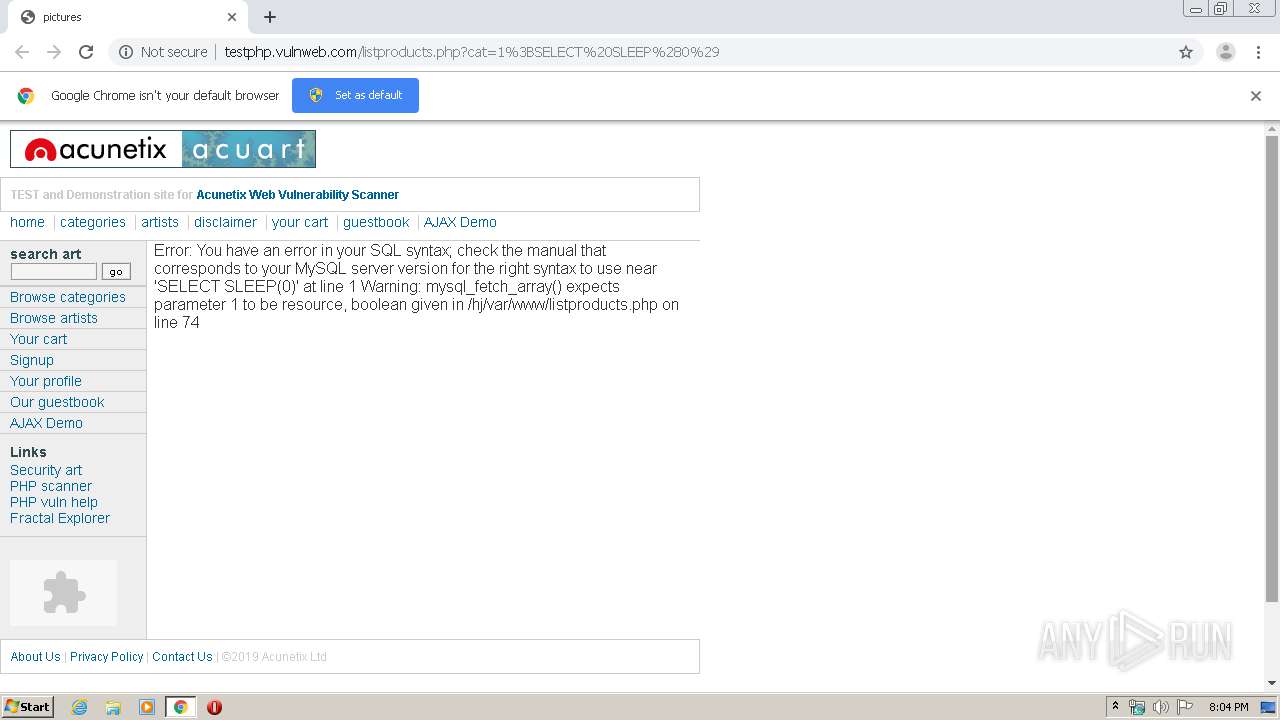
Task: Open guestbook navigation link
Action: point(376,222)
